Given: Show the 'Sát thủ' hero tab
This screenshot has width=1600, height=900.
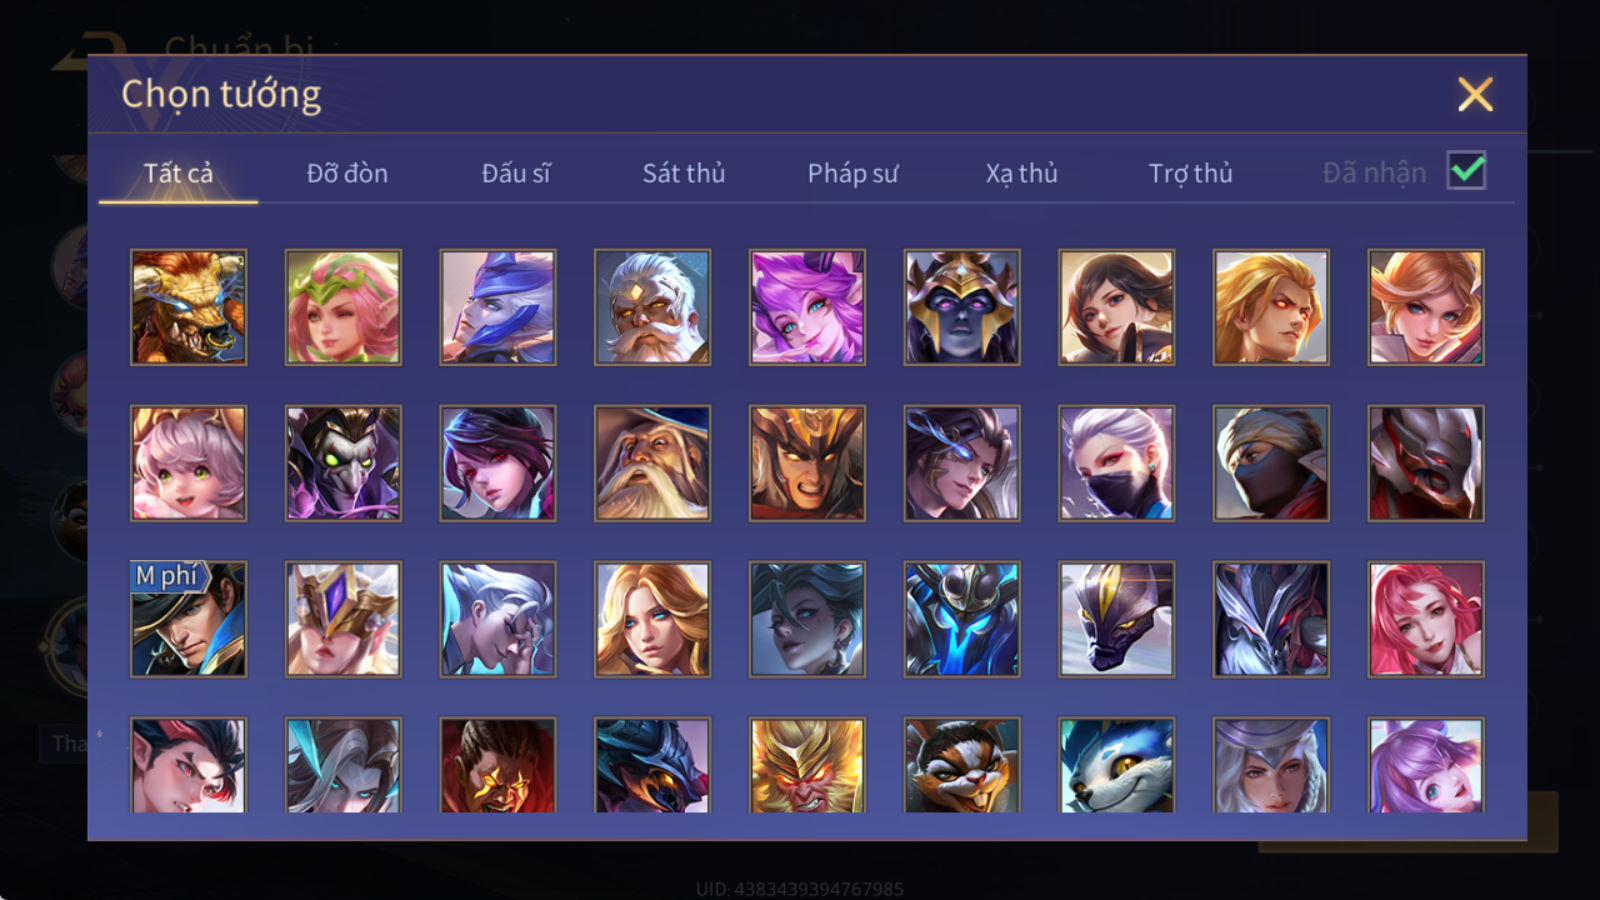Looking at the screenshot, I should point(684,173).
